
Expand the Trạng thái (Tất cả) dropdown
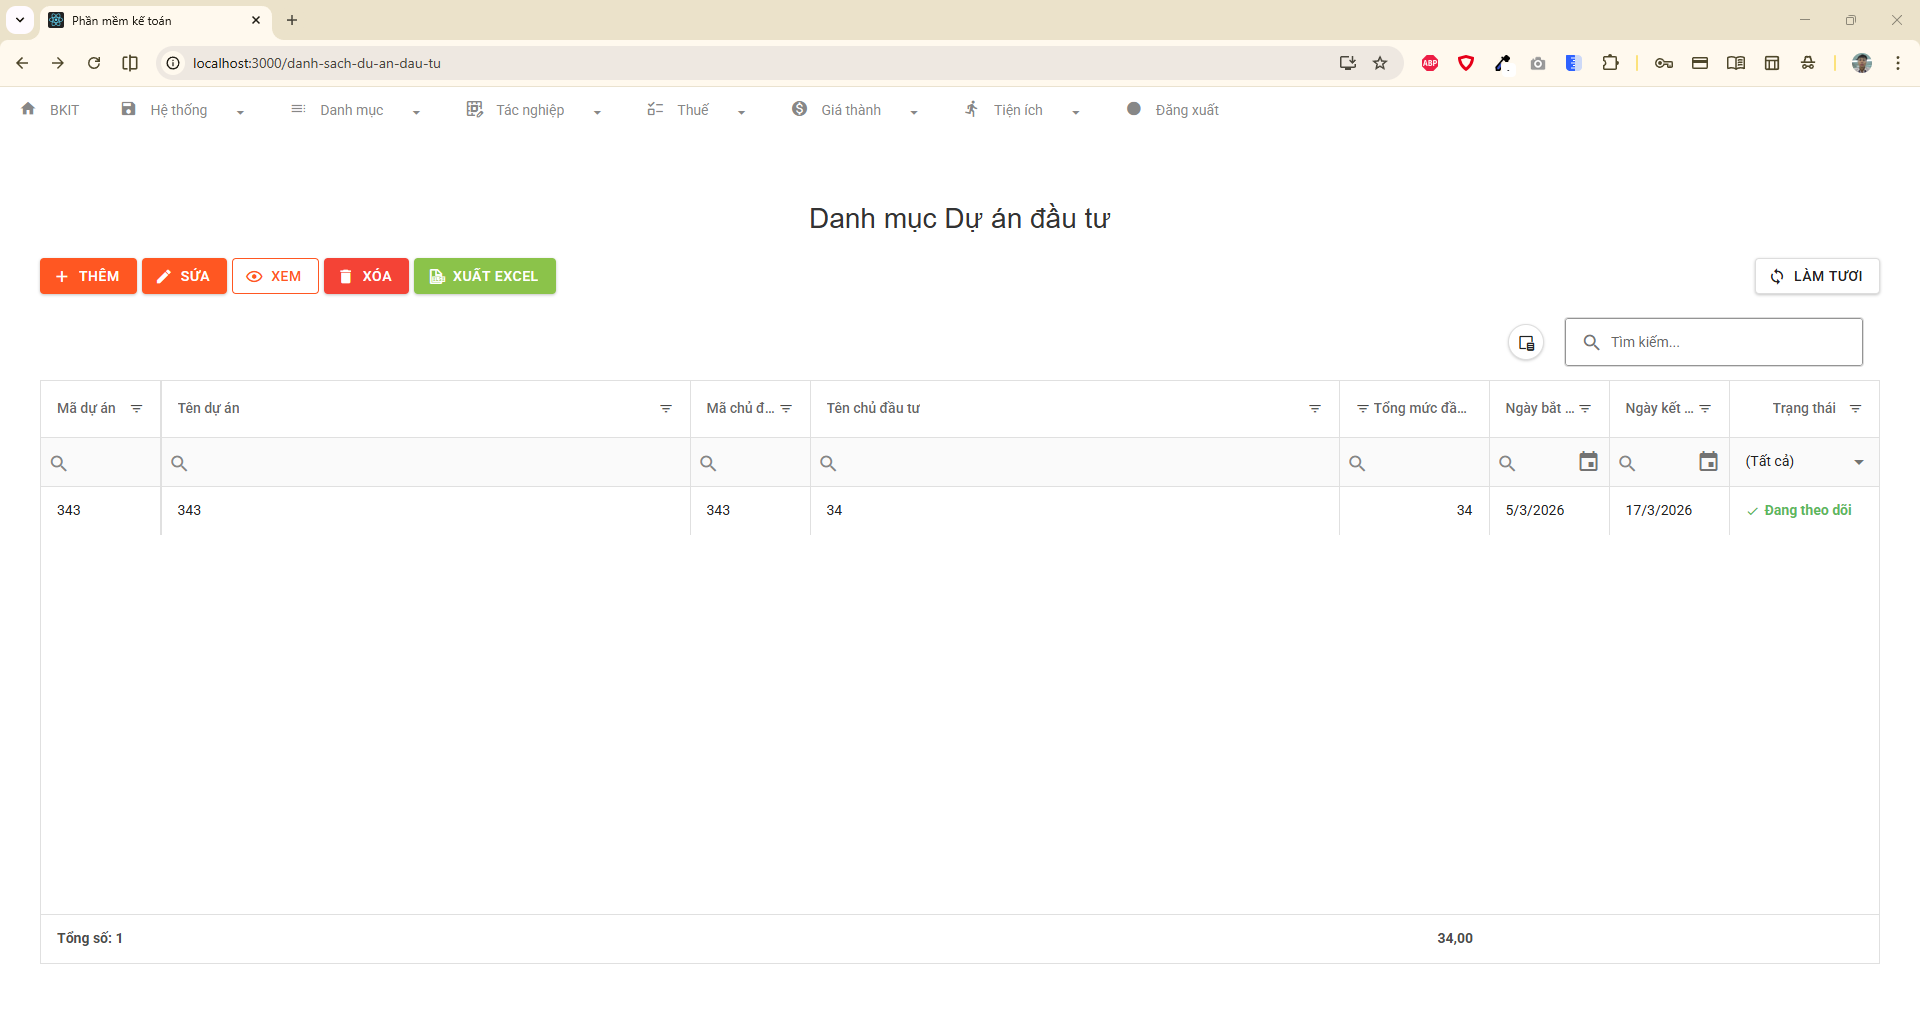point(1858,462)
